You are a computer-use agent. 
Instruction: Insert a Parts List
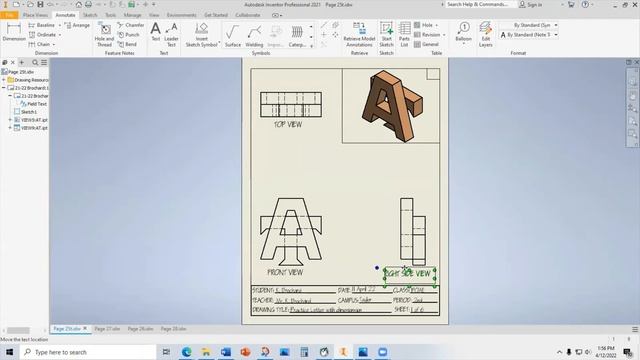pos(404,35)
